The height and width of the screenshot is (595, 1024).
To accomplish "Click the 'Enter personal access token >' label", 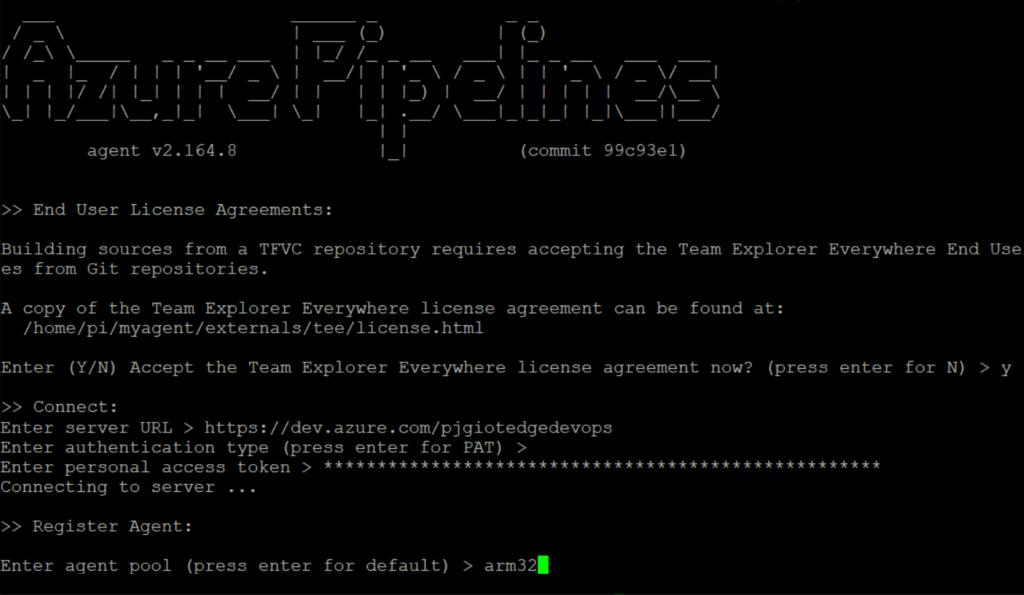I will [157, 468].
